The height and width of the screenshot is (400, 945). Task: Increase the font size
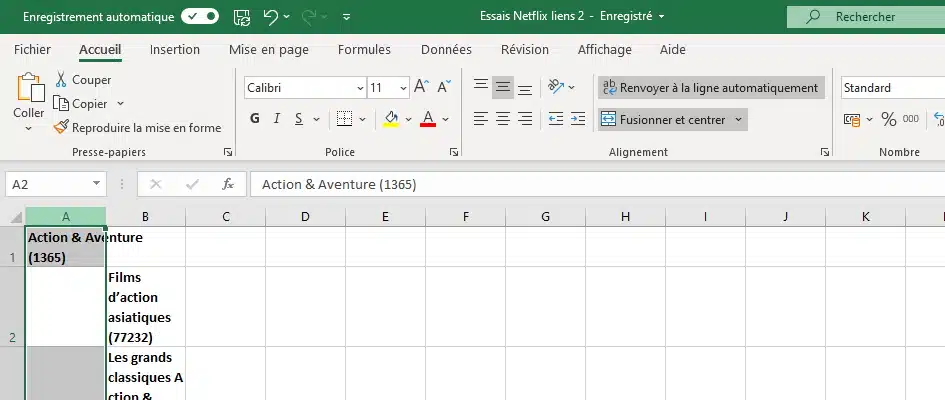click(x=421, y=87)
